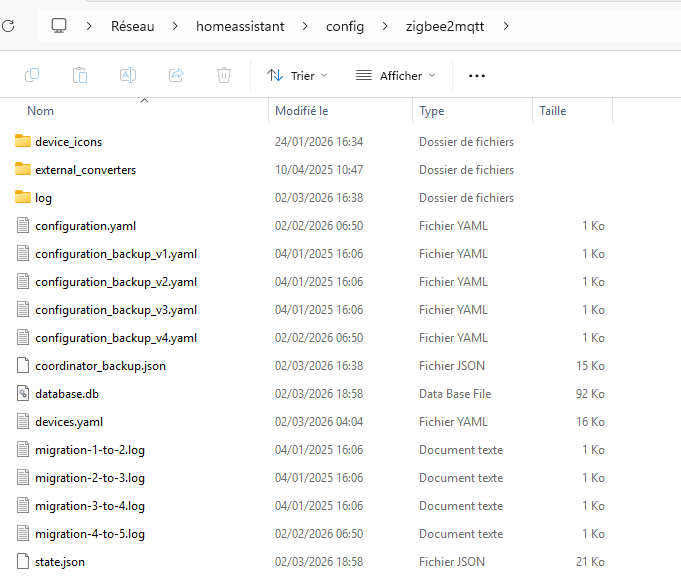Expand chevron after zigbee2mqtt in breadcrumb

point(506,25)
